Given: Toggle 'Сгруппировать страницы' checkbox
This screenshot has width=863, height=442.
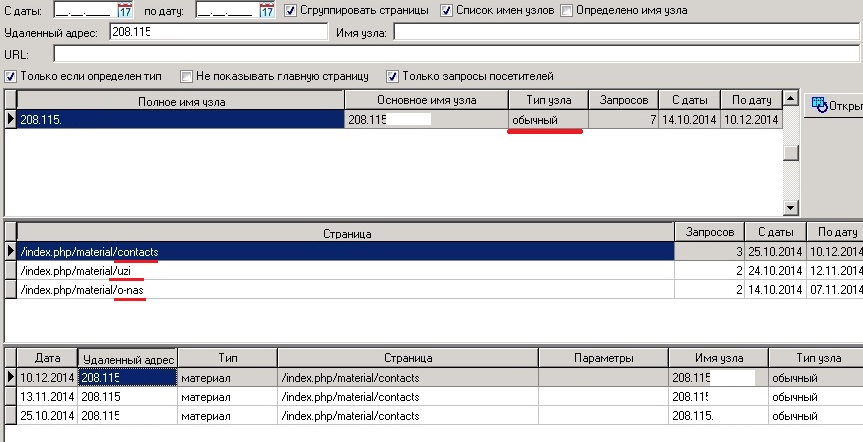Looking at the screenshot, I should [291, 10].
